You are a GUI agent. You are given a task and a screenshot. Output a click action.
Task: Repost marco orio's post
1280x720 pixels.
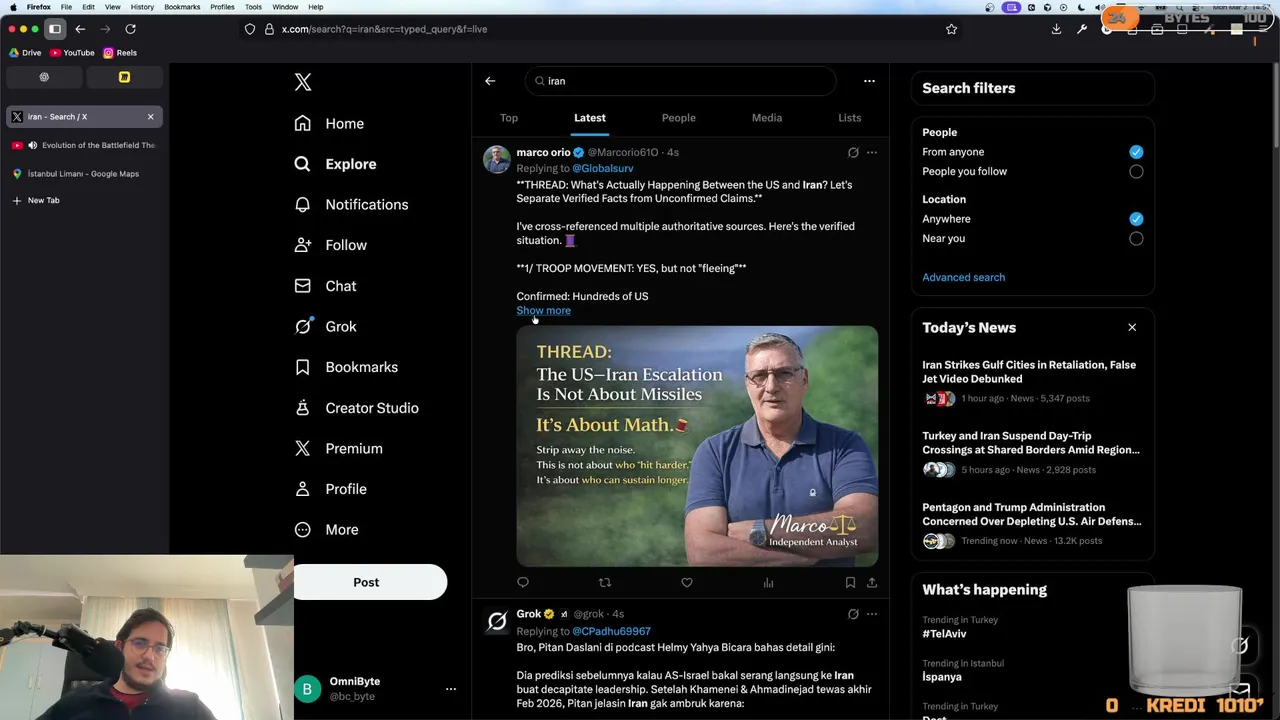(605, 582)
